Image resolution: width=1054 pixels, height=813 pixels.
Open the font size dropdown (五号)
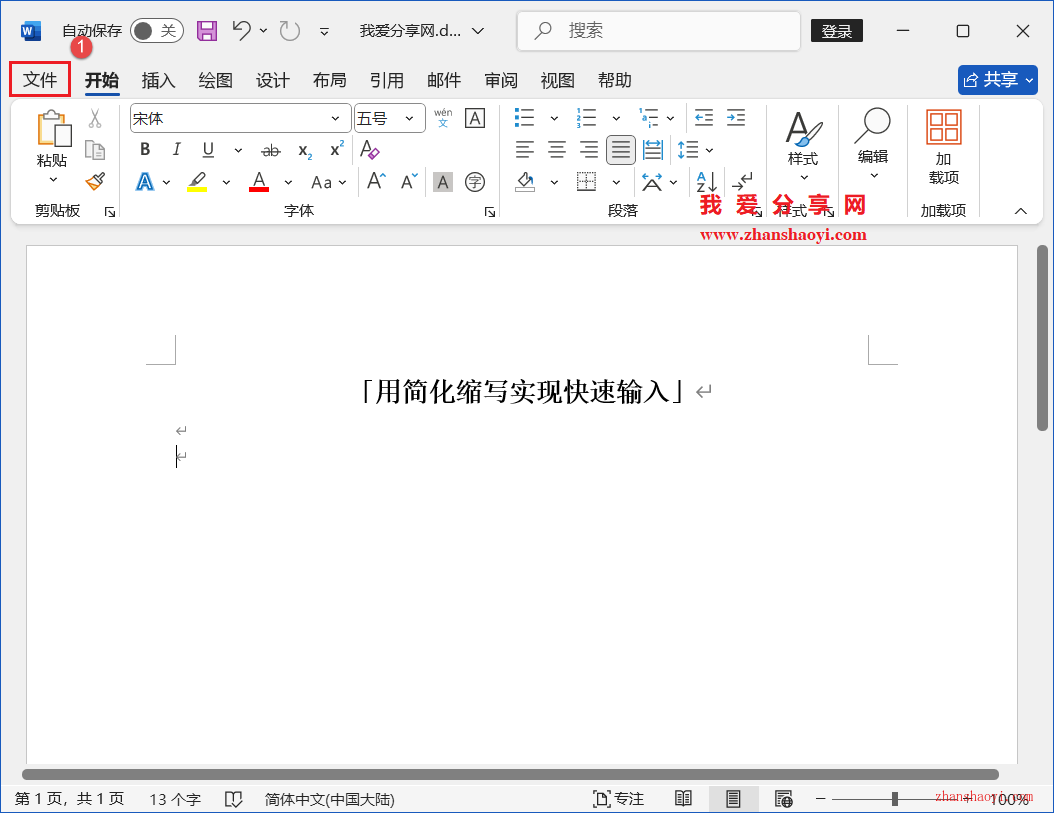(409, 119)
